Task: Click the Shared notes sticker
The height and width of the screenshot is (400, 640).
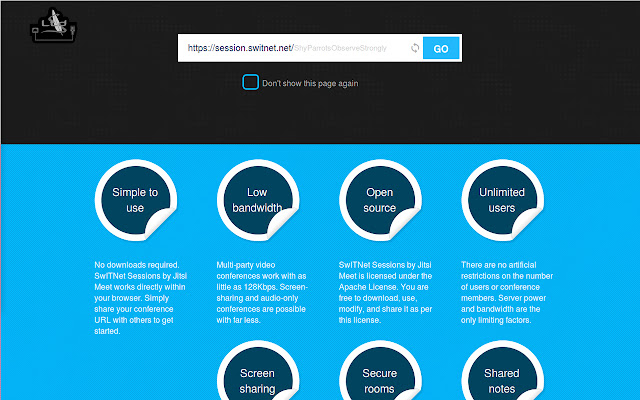Action: click(x=502, y=370)
